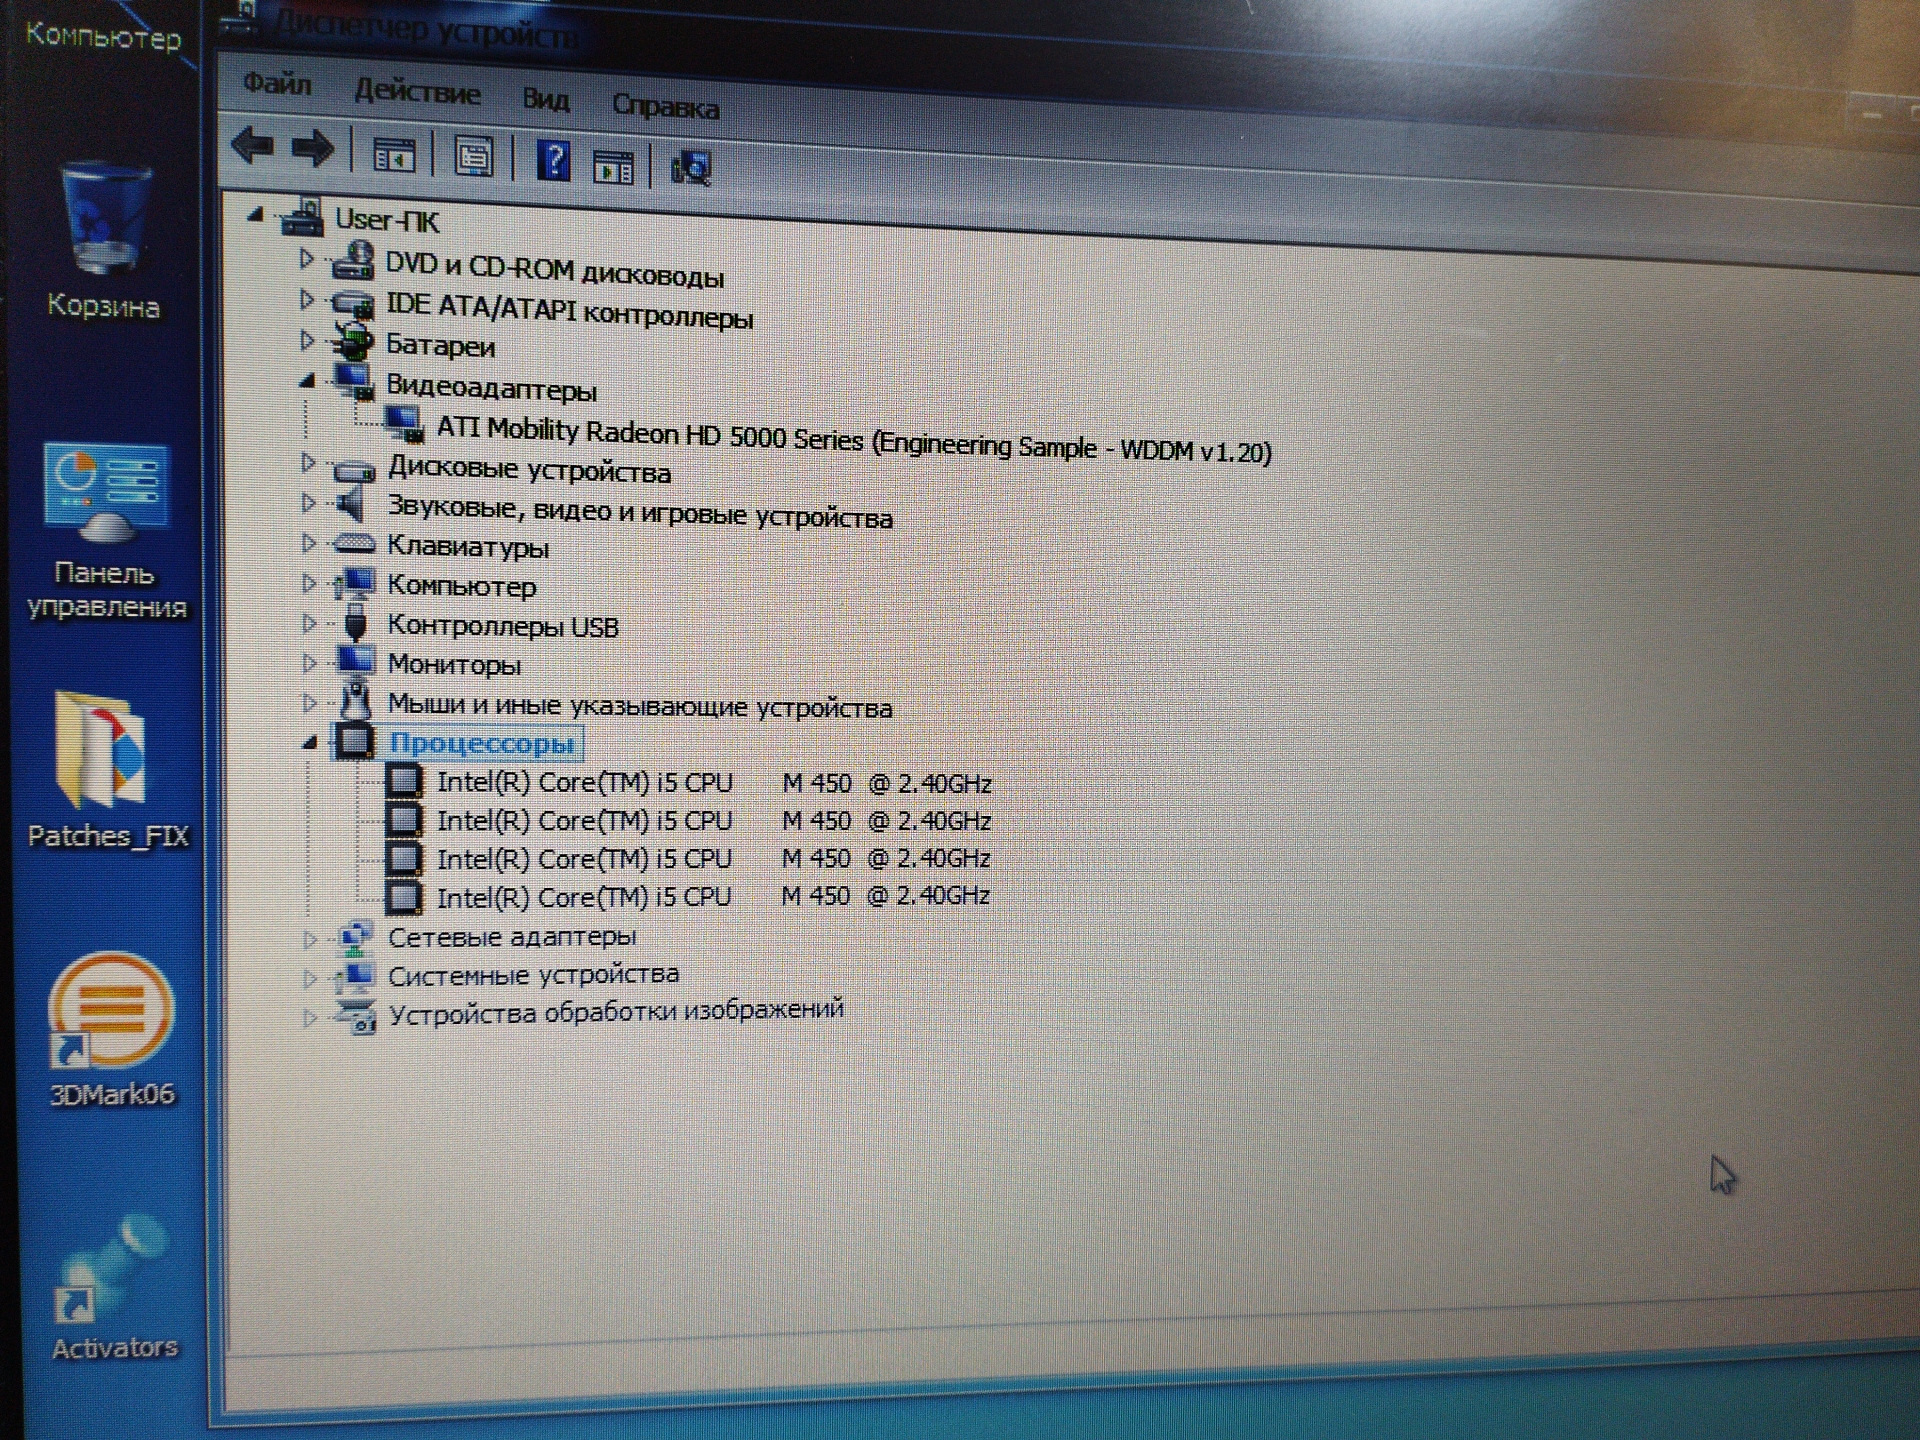The image size is (1920, 1440).
Task: Click the Back arrow toolbar button
Action: 253,147
